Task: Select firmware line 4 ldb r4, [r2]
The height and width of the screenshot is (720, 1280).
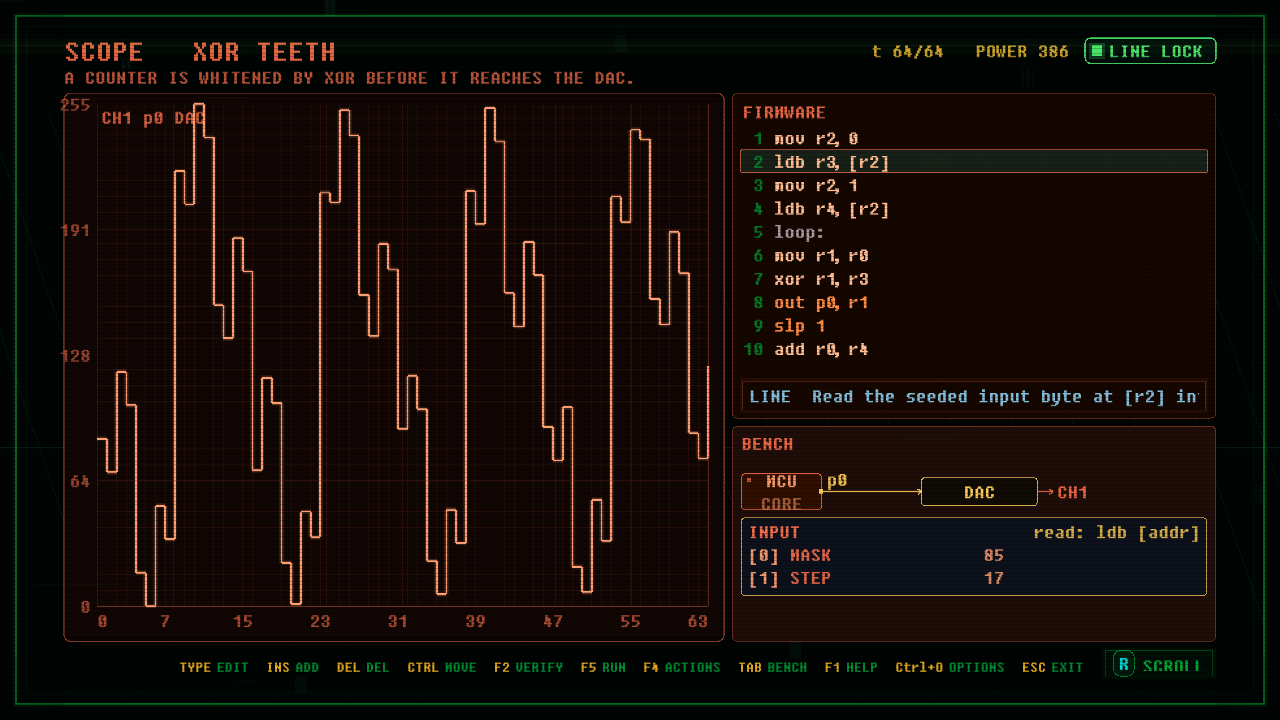Action: coord(973,209)
